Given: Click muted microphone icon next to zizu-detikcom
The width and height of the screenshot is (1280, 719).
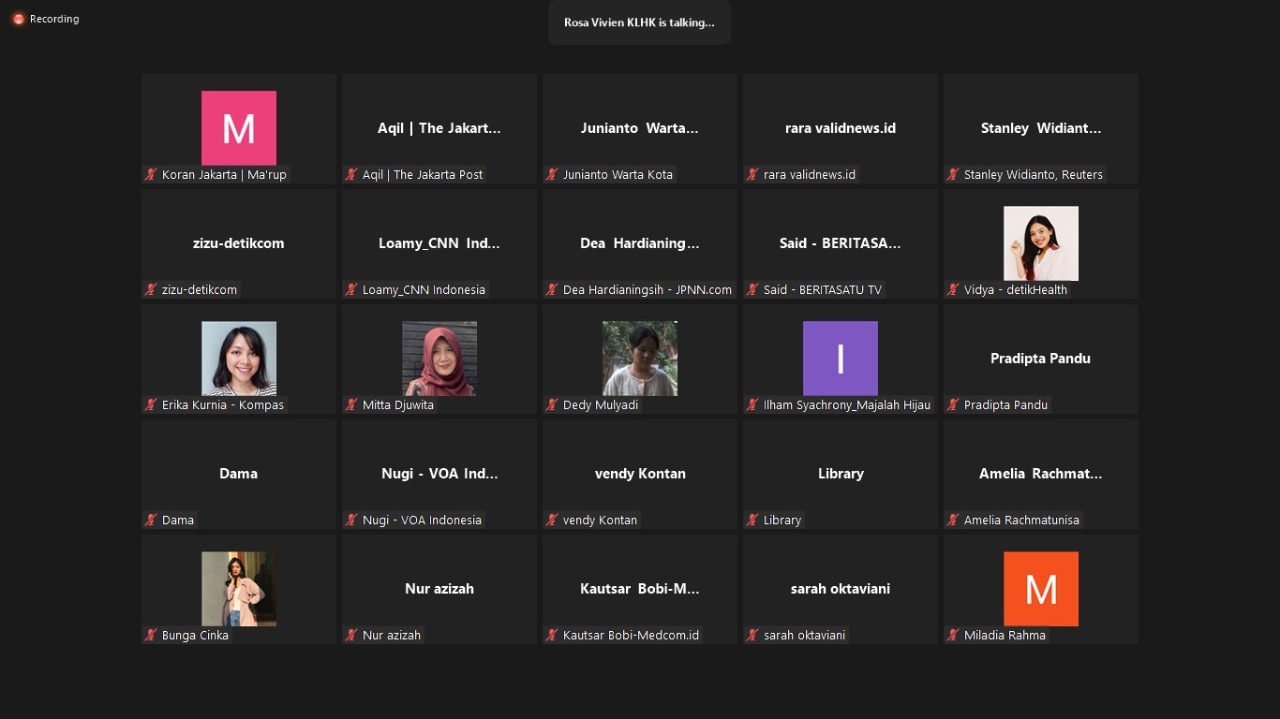Looking at the screenshot, I should point(152,290).
